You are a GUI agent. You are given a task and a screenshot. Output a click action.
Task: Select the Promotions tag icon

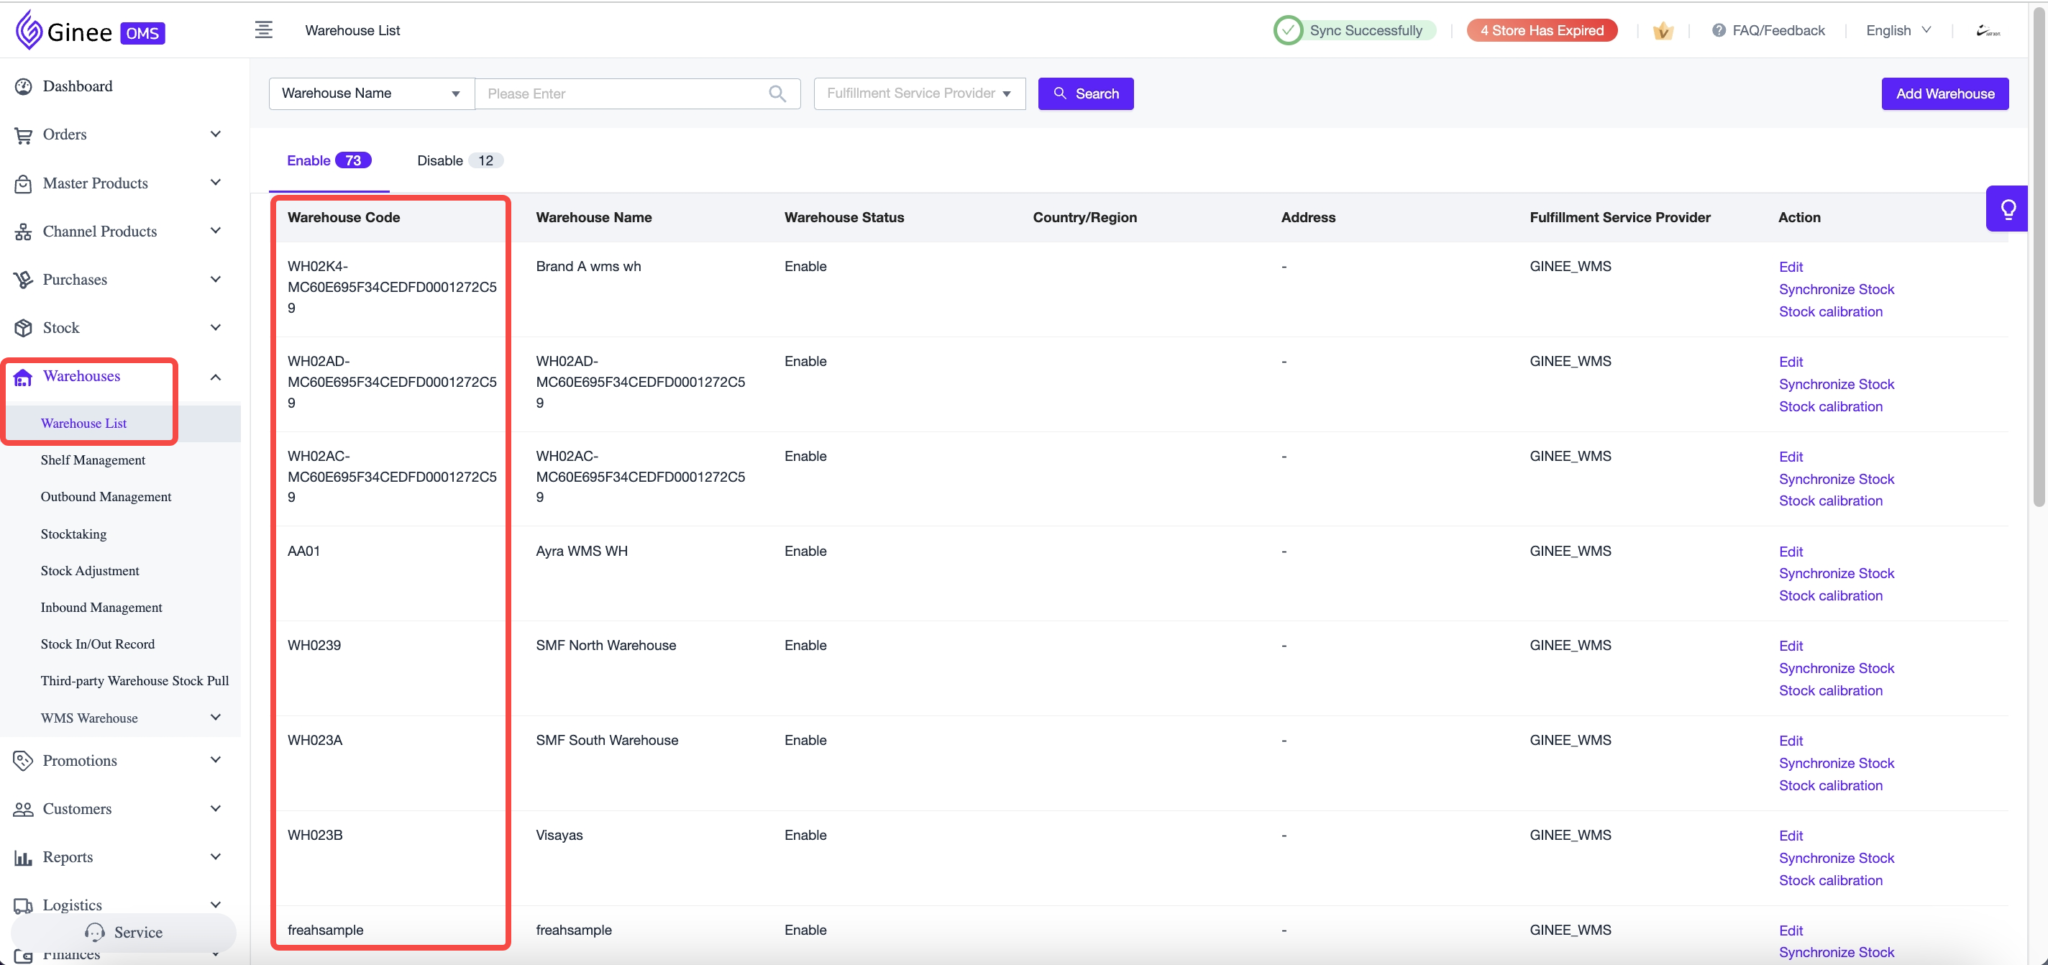pyautogui.click(x=25, y=760)
